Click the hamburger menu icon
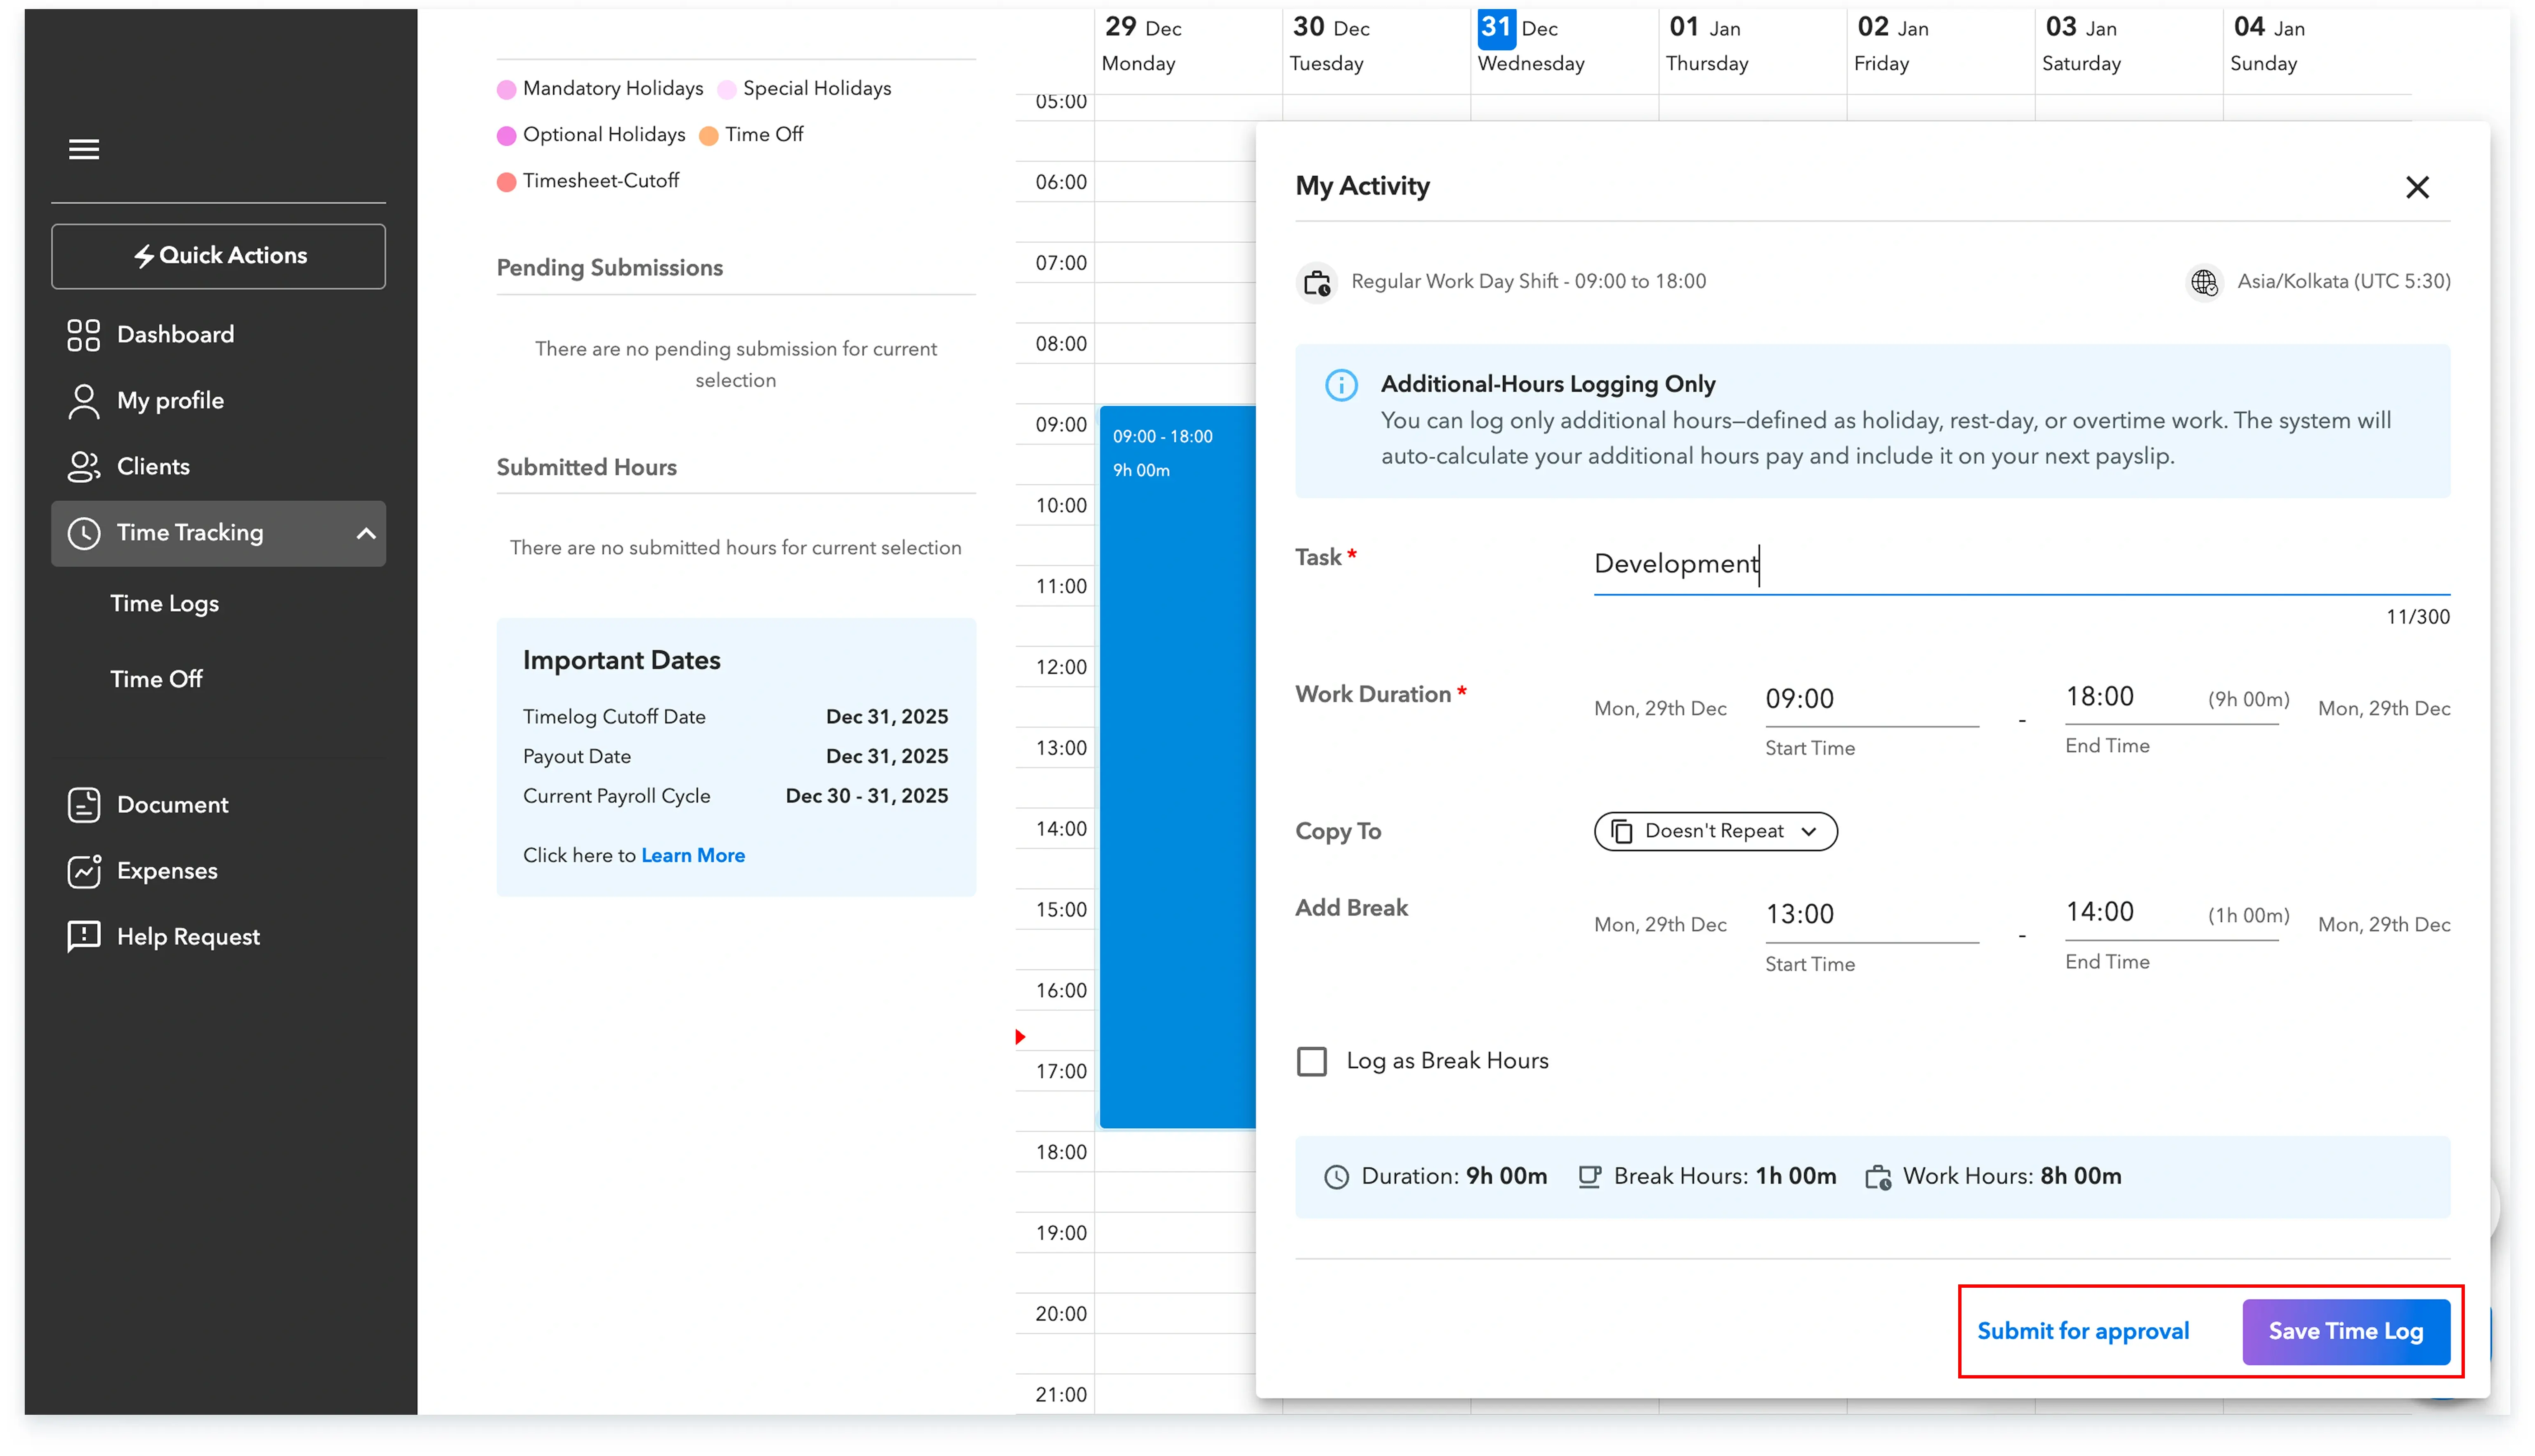The image size is (2535, 1456). (x=84, y=149)
